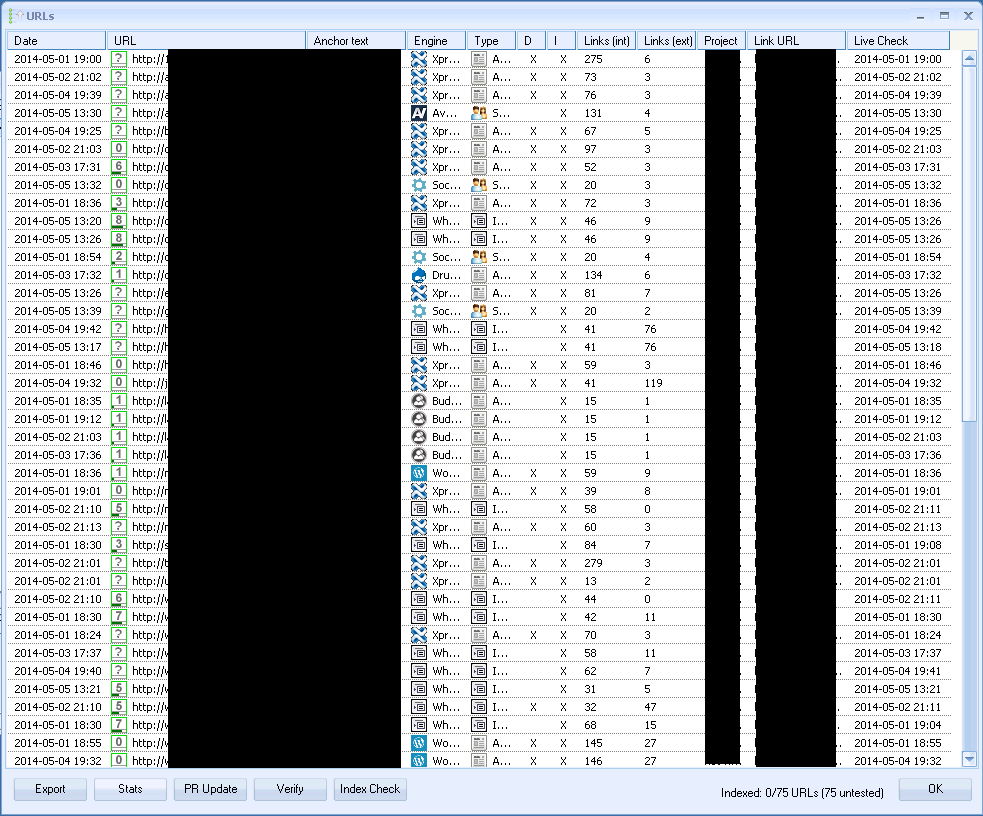Click the Project column header

coord(722,41)
